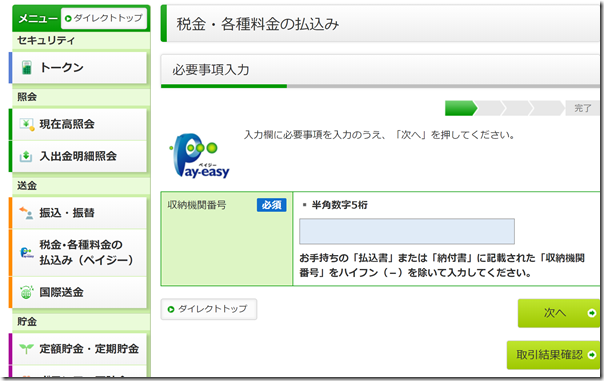
Task: Click the arrow icon on the 次へ button
Action: click(x=592, y=313)
